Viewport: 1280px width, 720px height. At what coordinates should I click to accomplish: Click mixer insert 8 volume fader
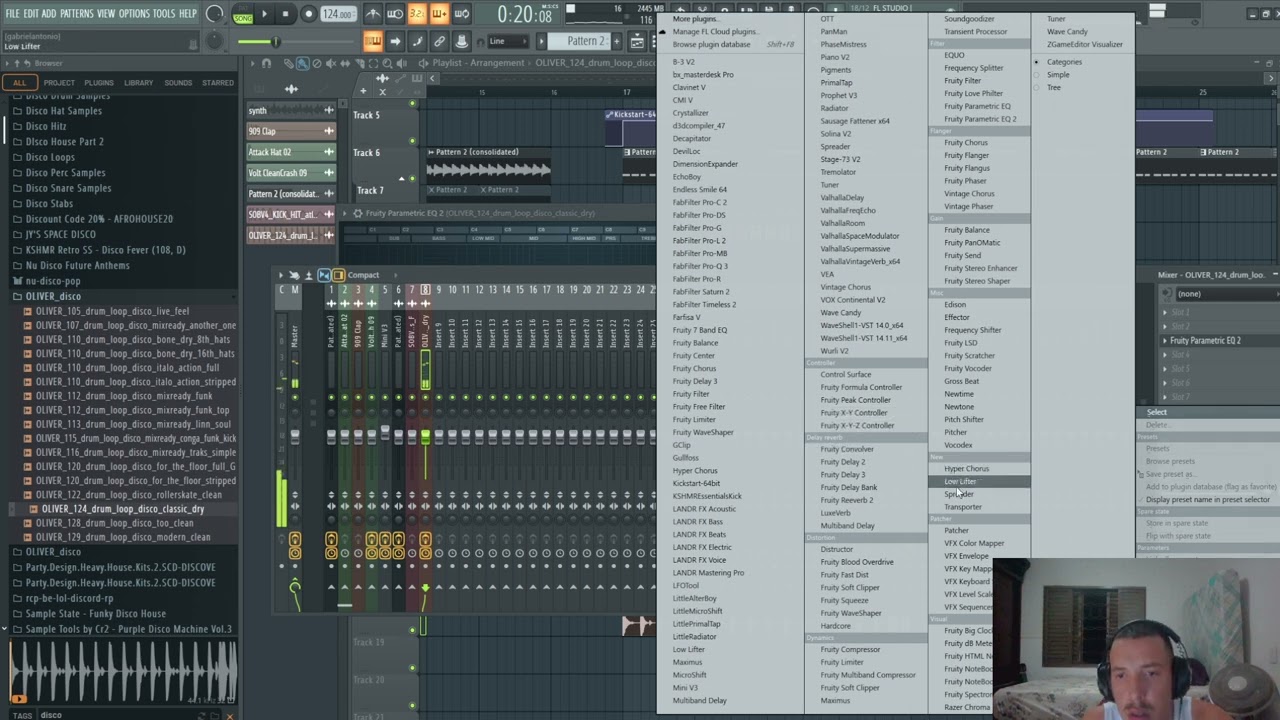(425, 437)
